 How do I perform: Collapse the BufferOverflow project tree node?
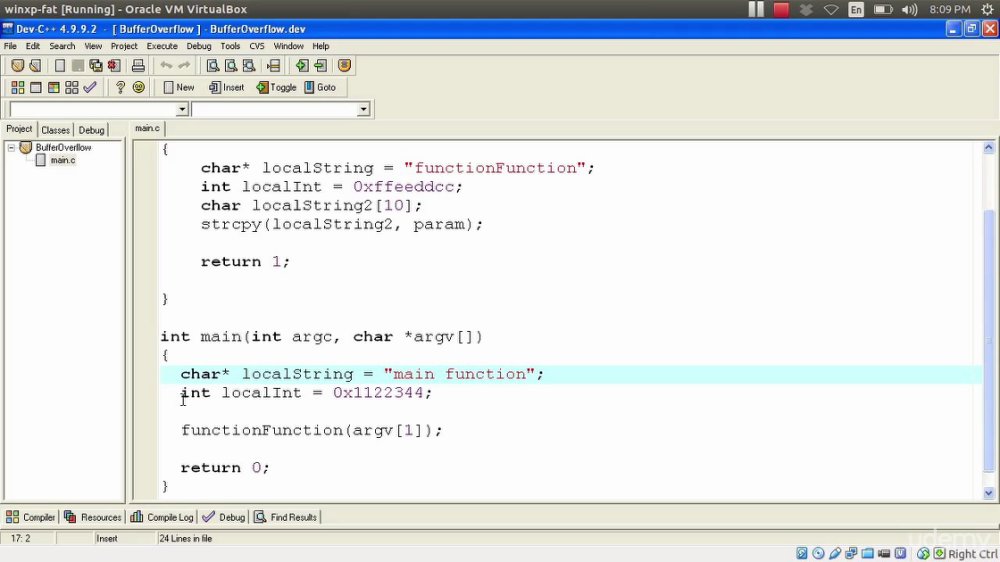pos(11,147)
